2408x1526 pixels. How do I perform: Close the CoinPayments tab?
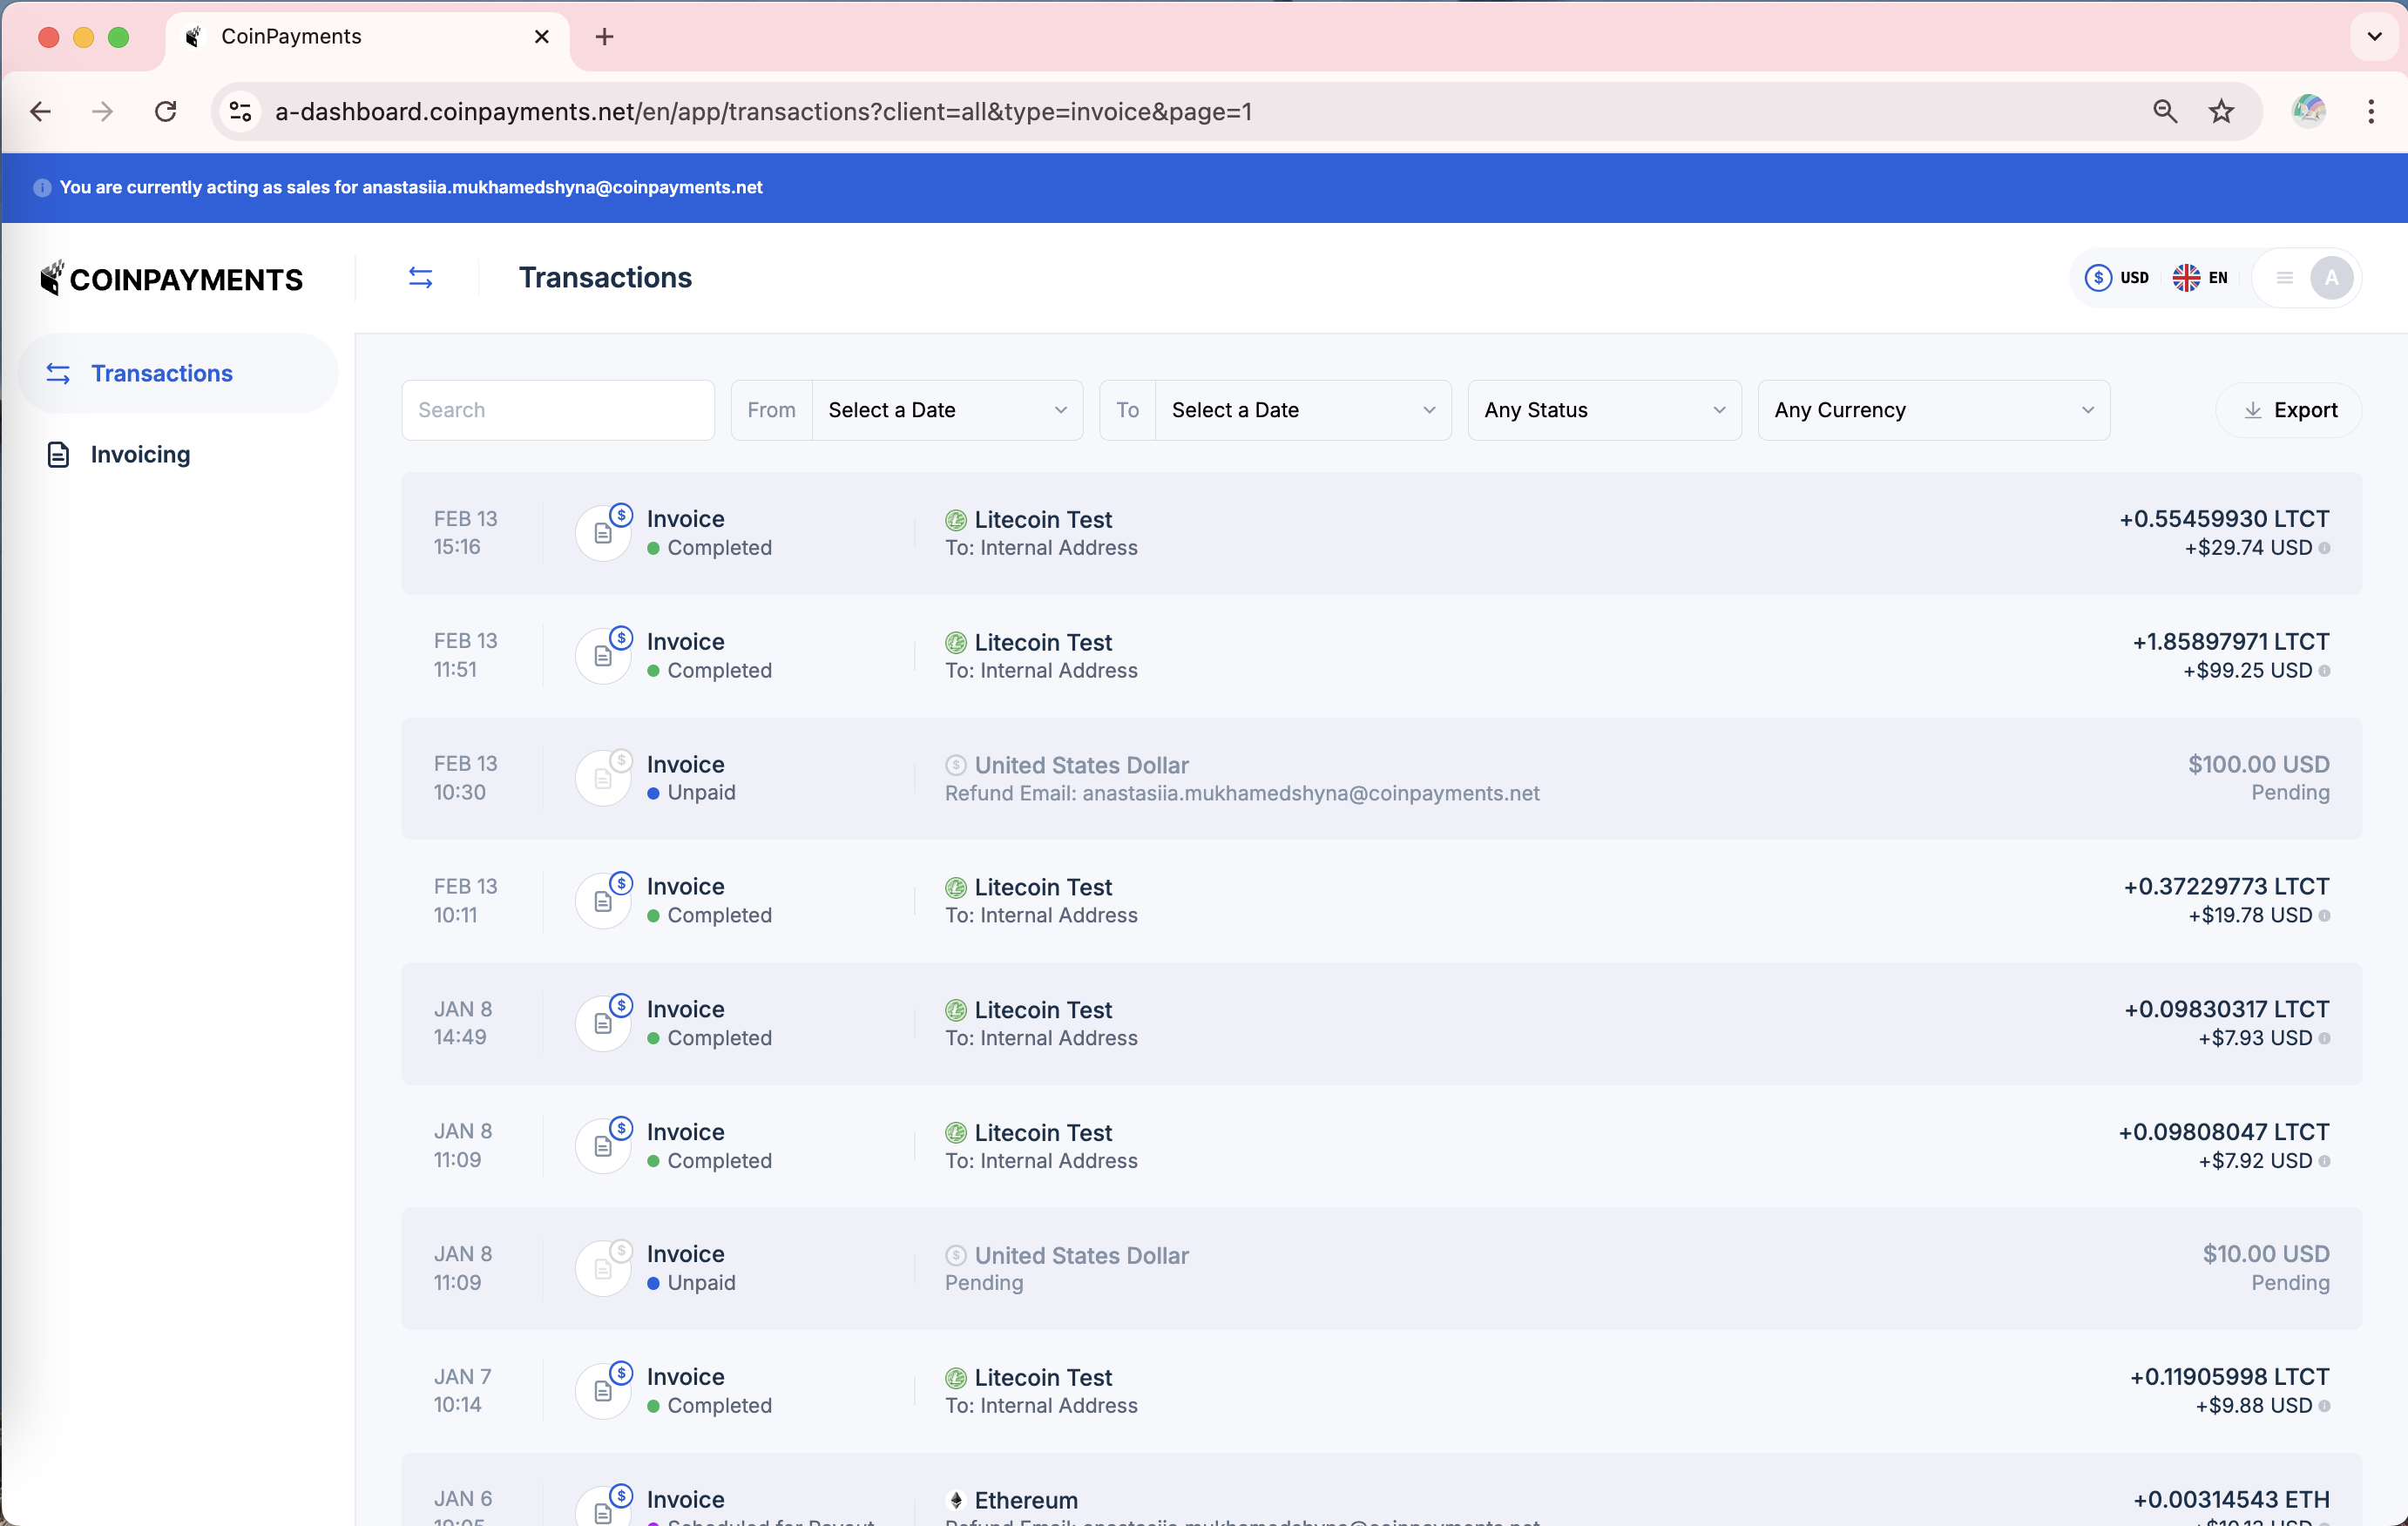(542, 37)
